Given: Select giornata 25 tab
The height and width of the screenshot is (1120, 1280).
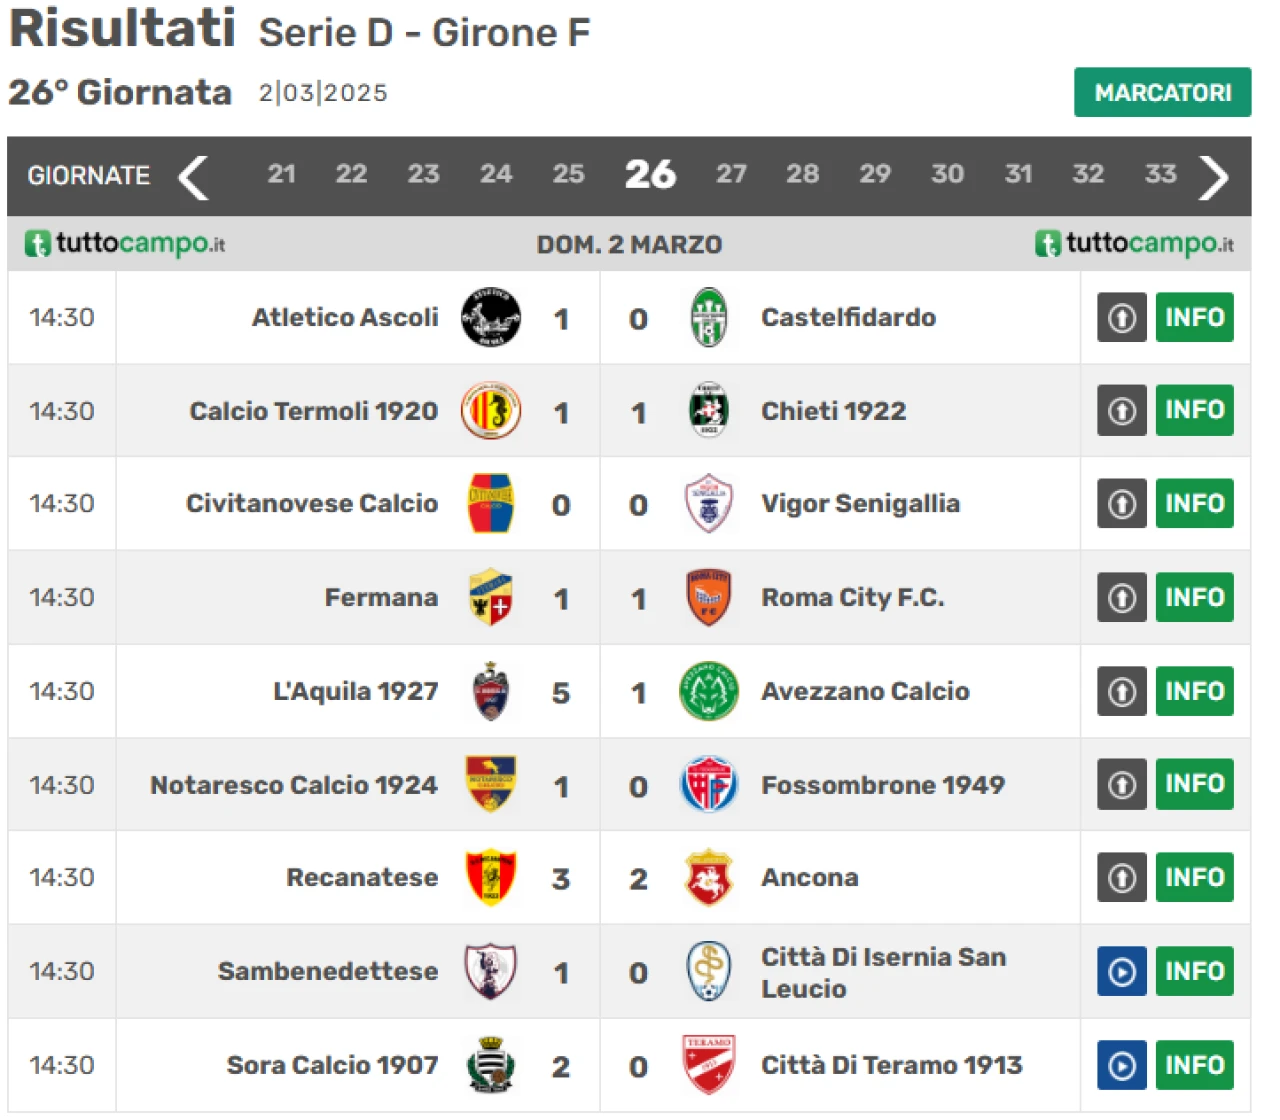Looking at the screenshot, I should (x=568, y=174).
